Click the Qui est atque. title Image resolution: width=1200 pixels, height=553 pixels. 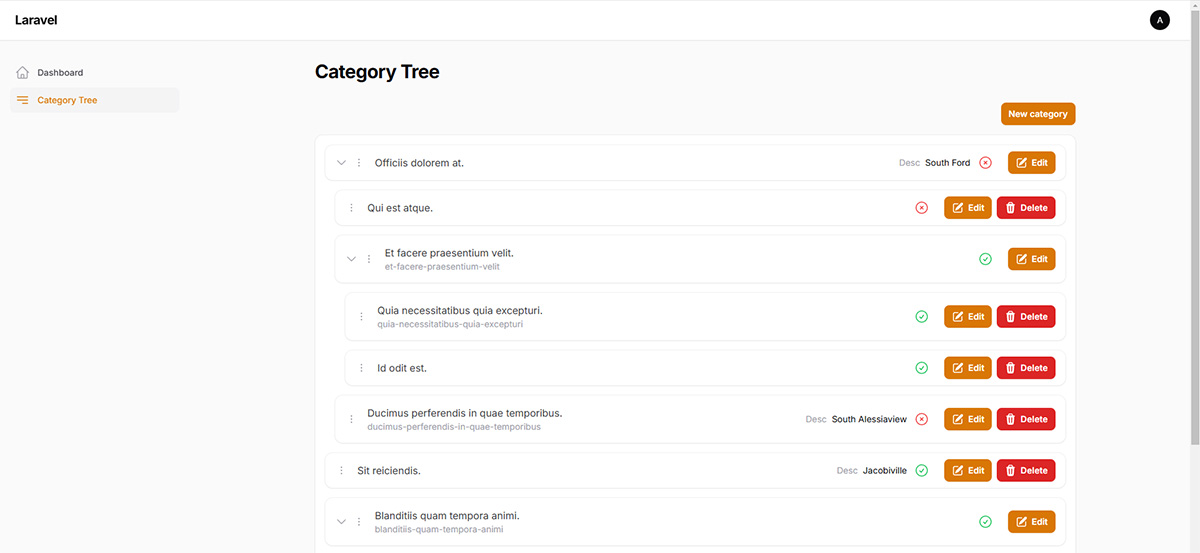(400, 208)
